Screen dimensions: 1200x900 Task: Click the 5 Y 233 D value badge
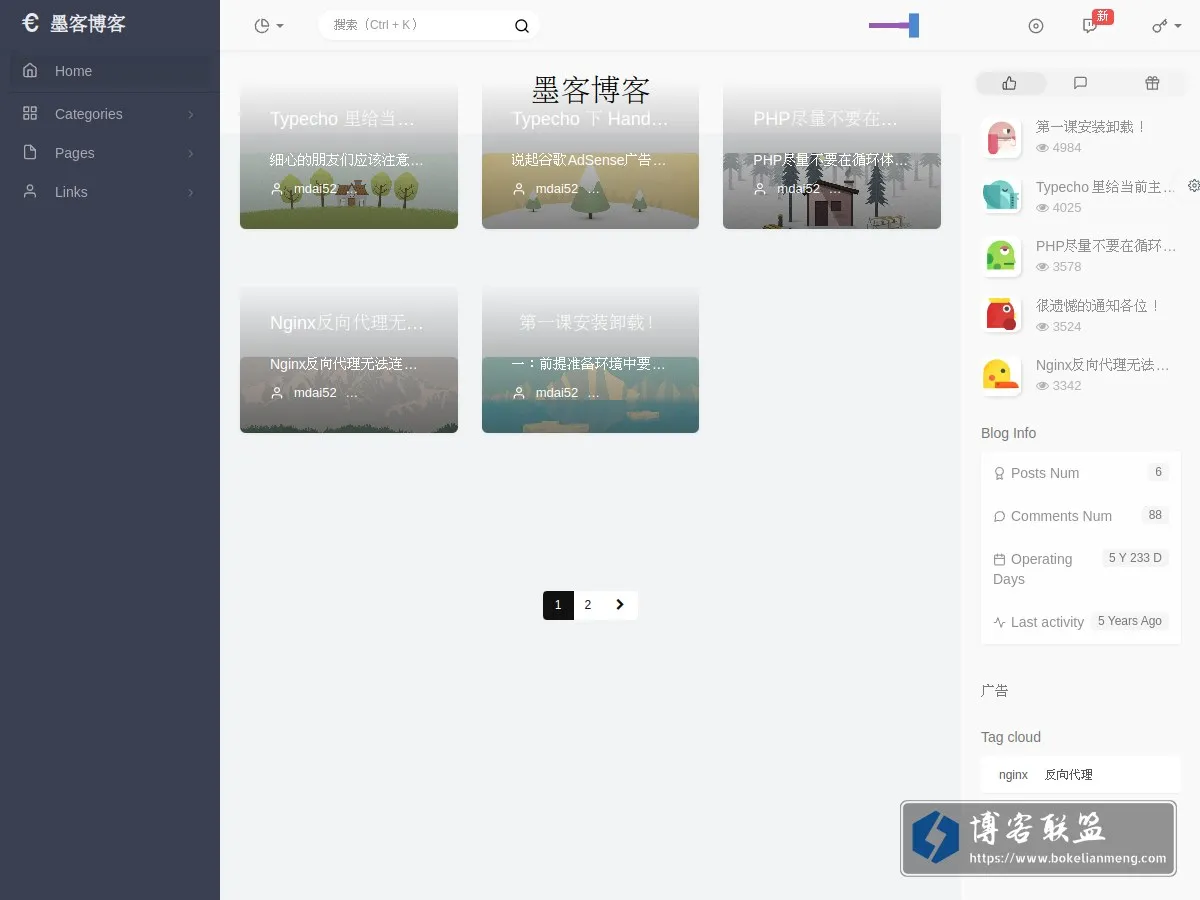tap(1135, 558)
